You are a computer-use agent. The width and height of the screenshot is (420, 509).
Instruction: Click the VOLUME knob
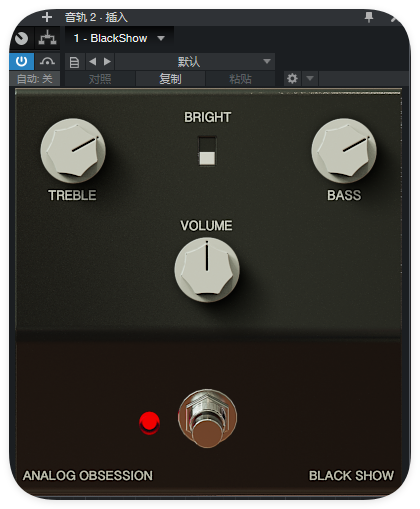[x=207, y=270]
